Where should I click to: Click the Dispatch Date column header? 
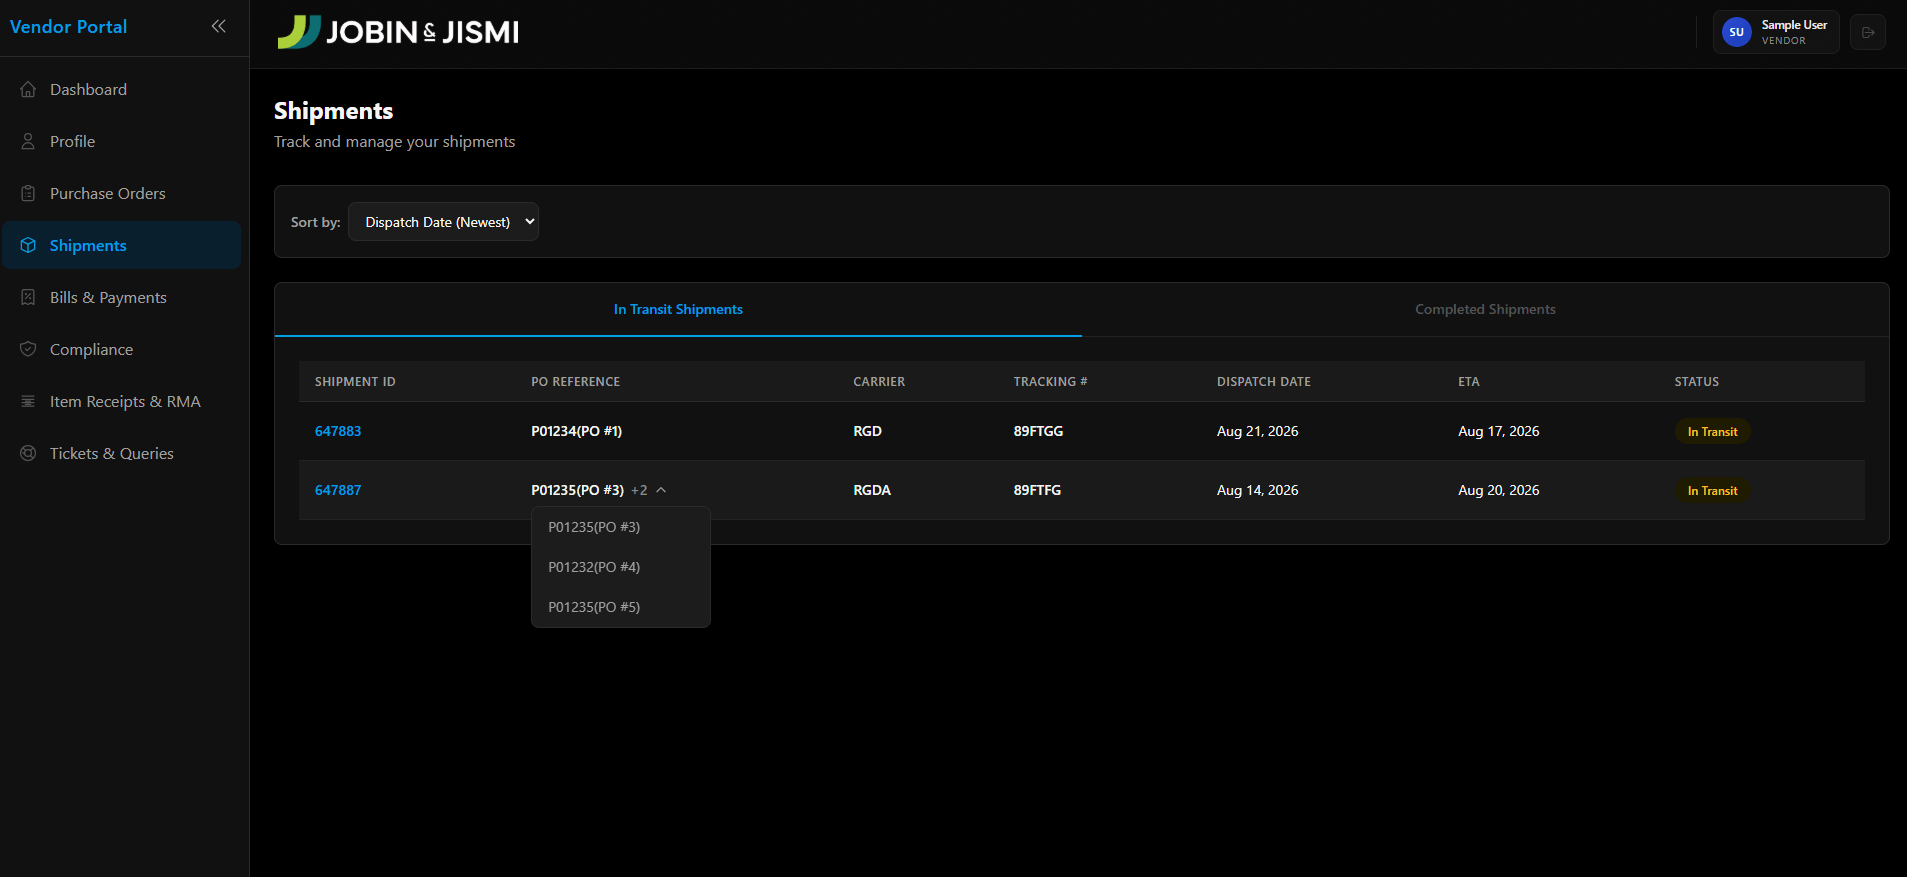point(1263,382)
